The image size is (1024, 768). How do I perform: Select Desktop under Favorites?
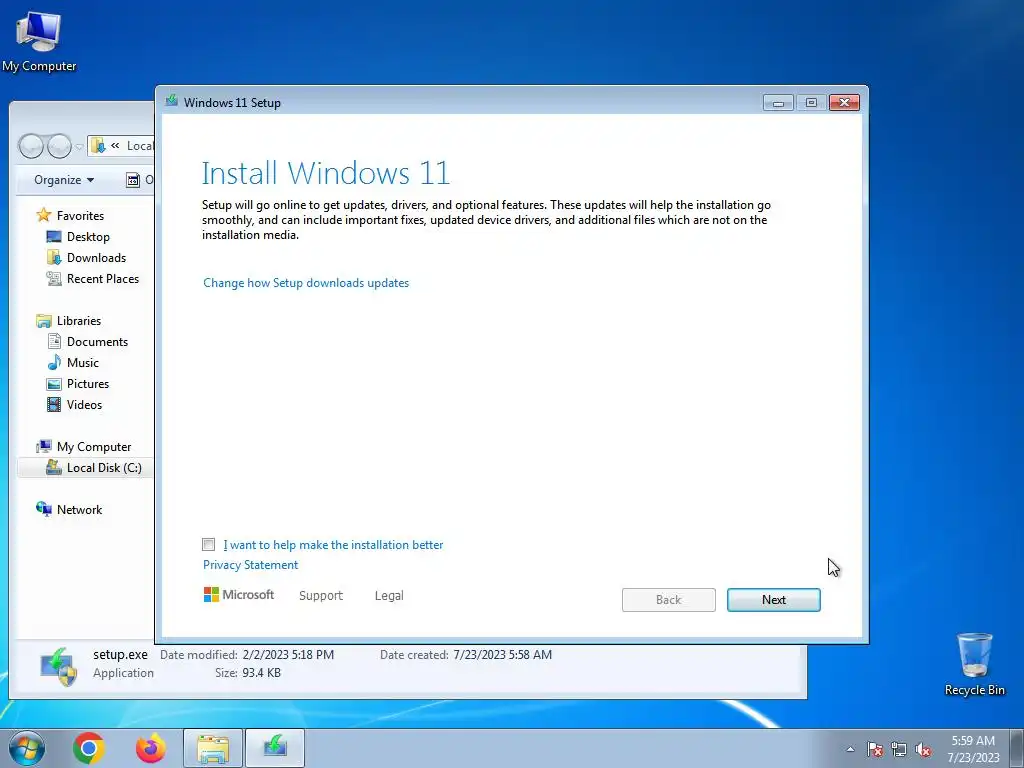[x=78, y=236]
